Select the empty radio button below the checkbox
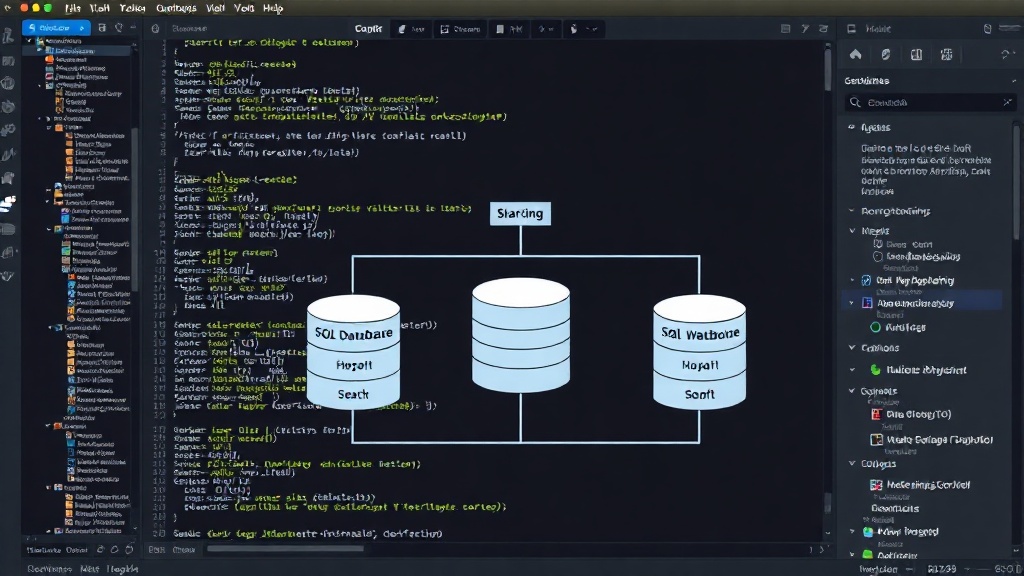Screen dimensions: 1024x576 pos(878,257)
